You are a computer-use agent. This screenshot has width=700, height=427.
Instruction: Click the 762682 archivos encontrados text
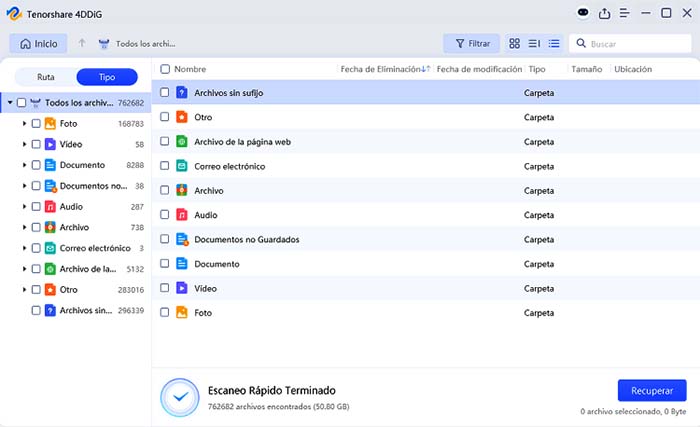(279, 406)
